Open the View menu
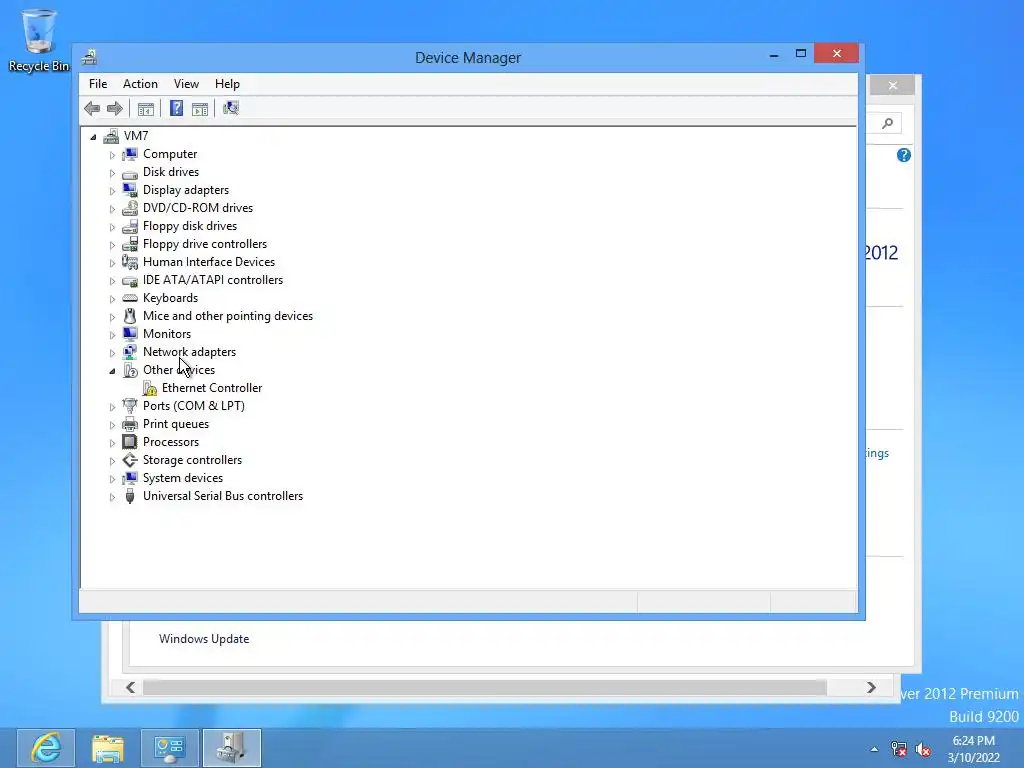1024x768 pixels. click(186, 84)
